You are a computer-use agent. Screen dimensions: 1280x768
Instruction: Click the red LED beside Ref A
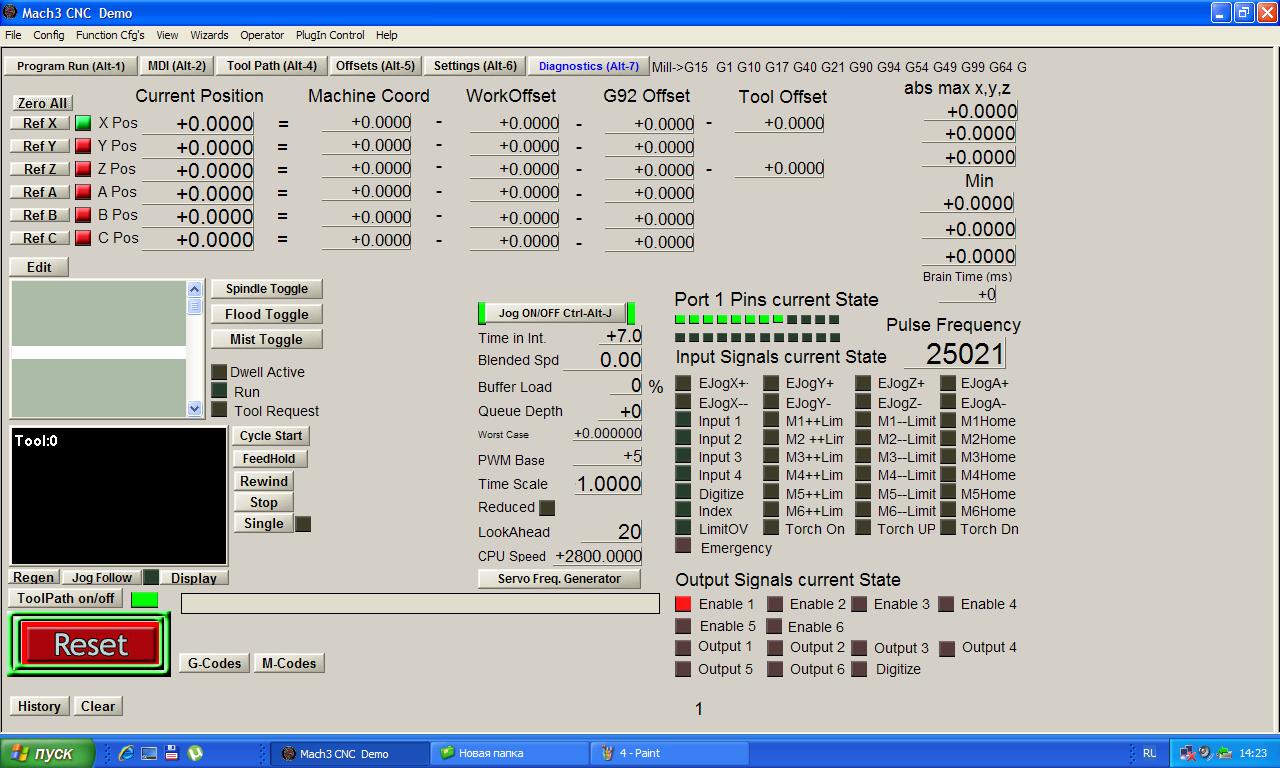click(83, 192)
